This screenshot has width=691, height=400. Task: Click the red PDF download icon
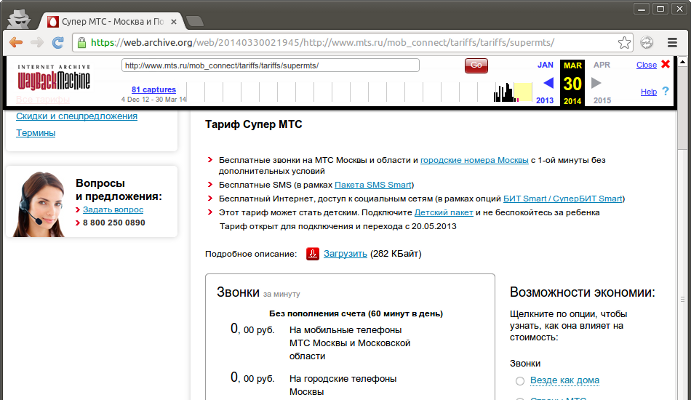(x=312, y=254)
